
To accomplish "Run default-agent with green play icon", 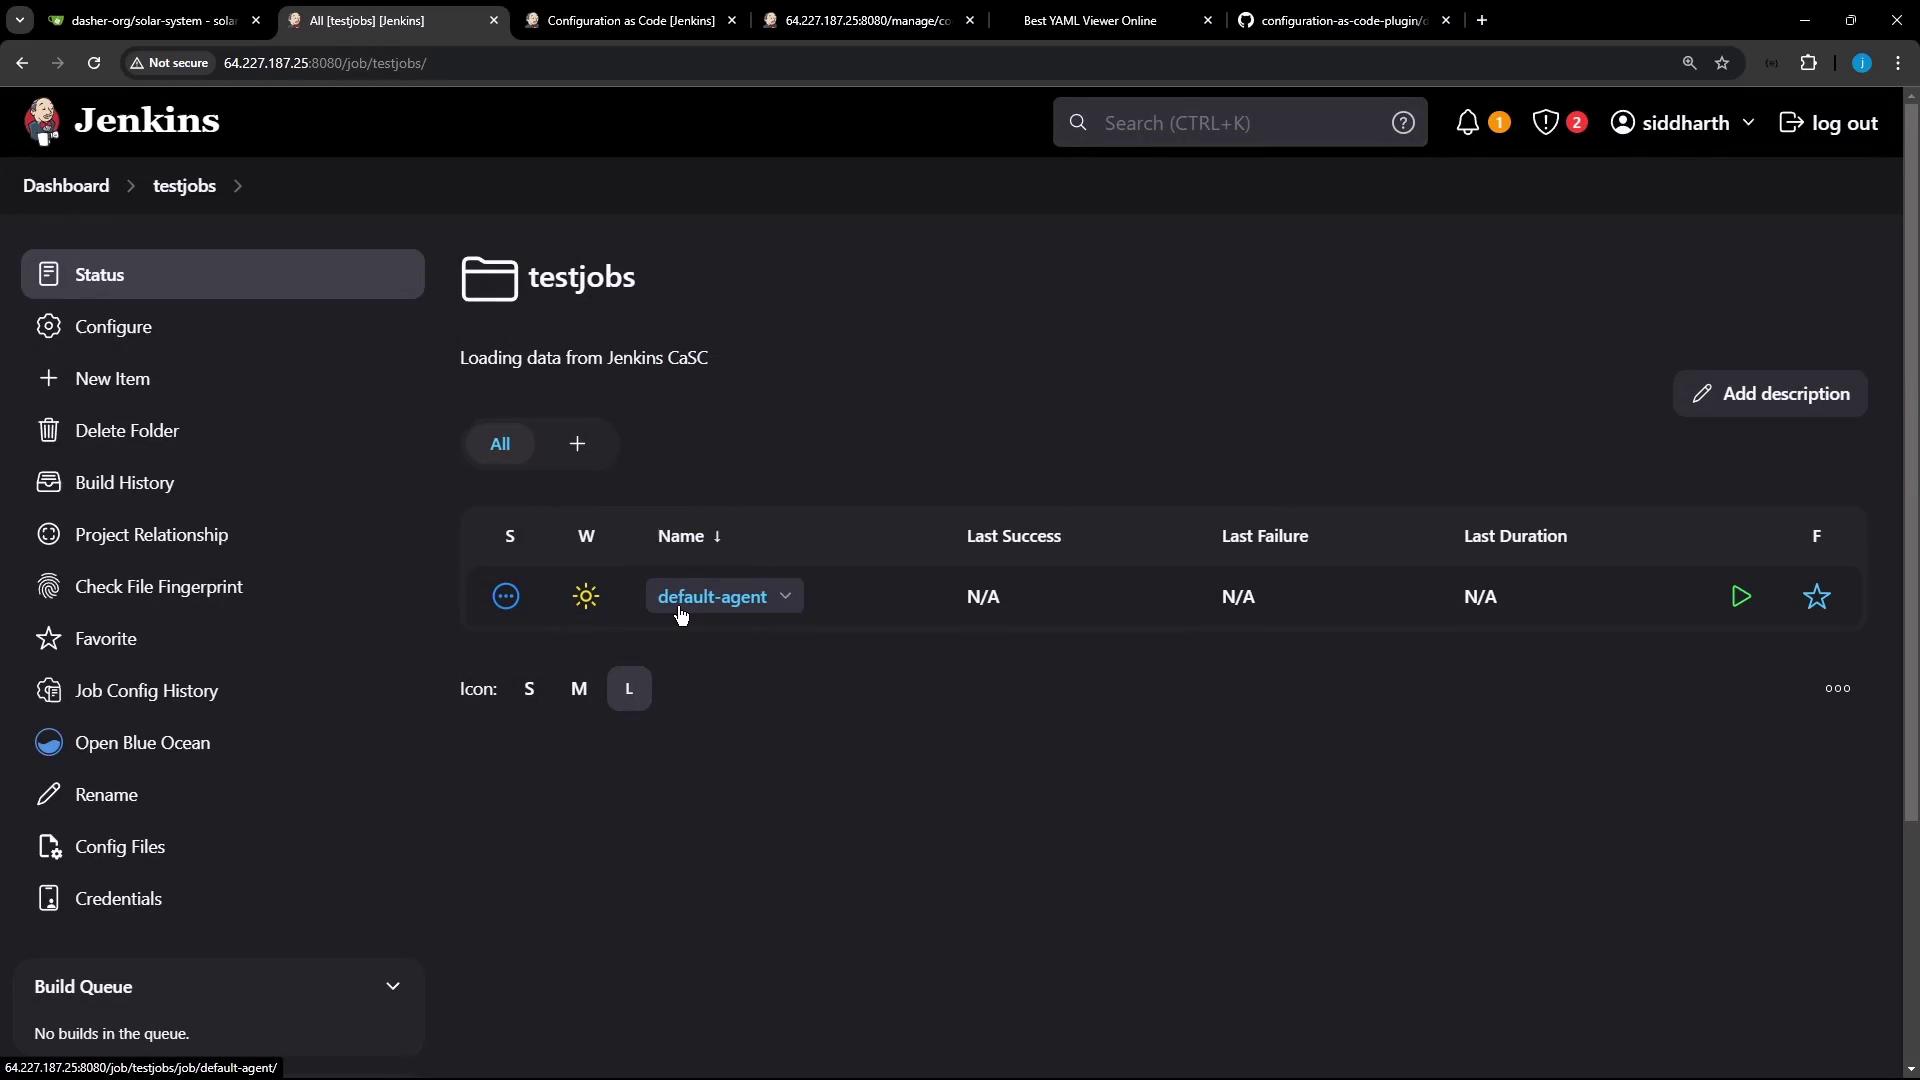I will [1741, 597].
